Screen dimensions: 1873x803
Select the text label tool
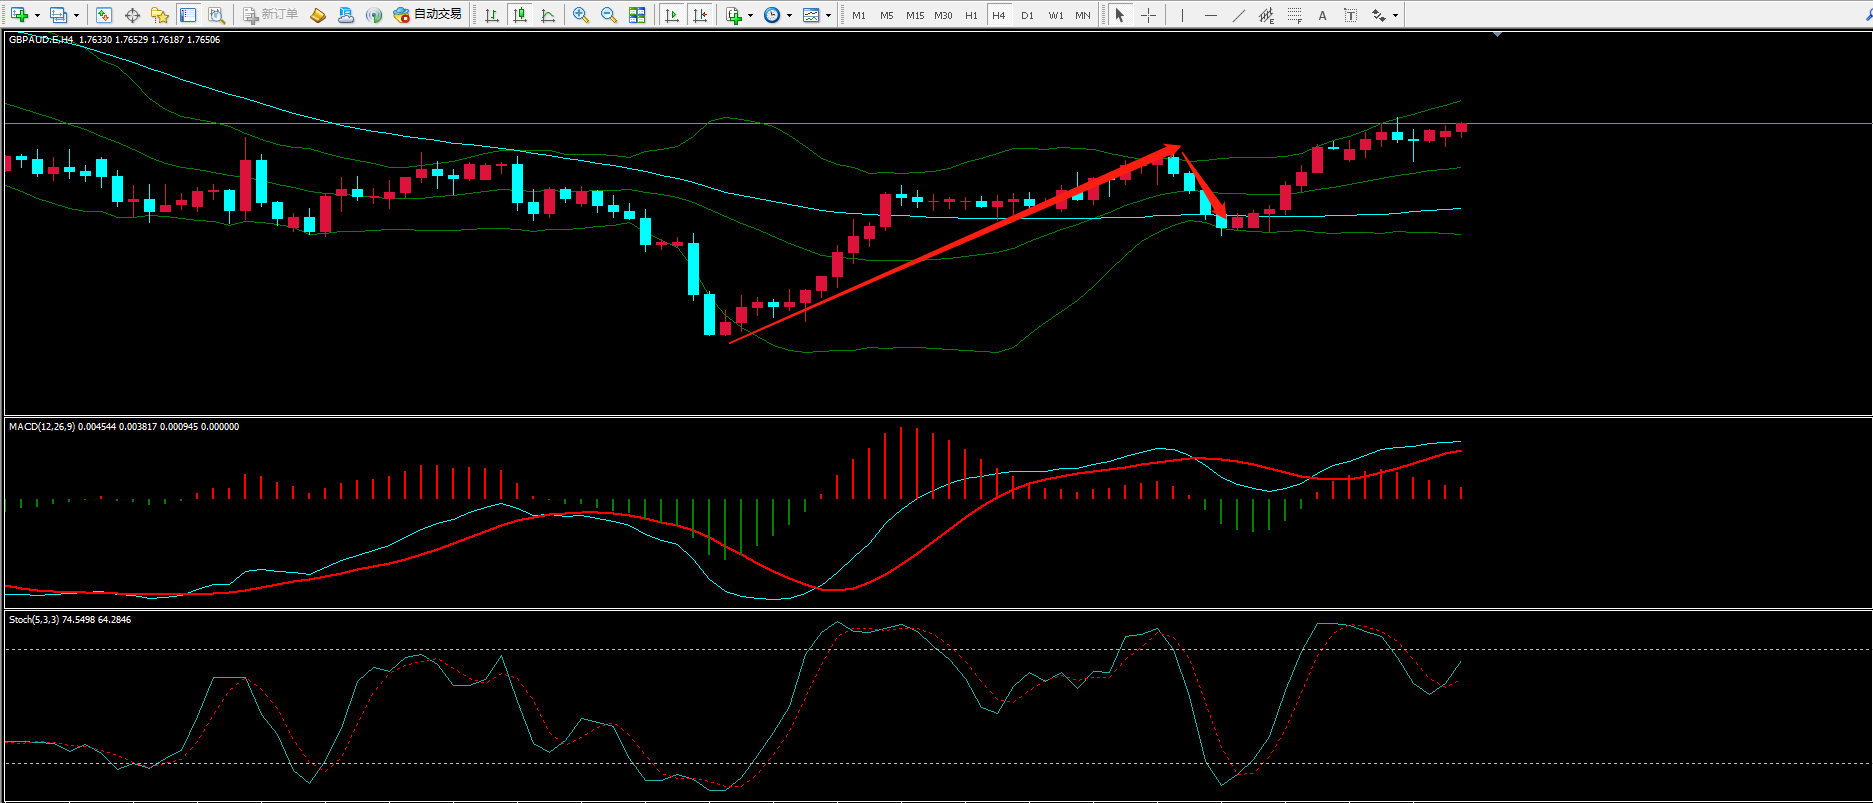pos(1351,15)
